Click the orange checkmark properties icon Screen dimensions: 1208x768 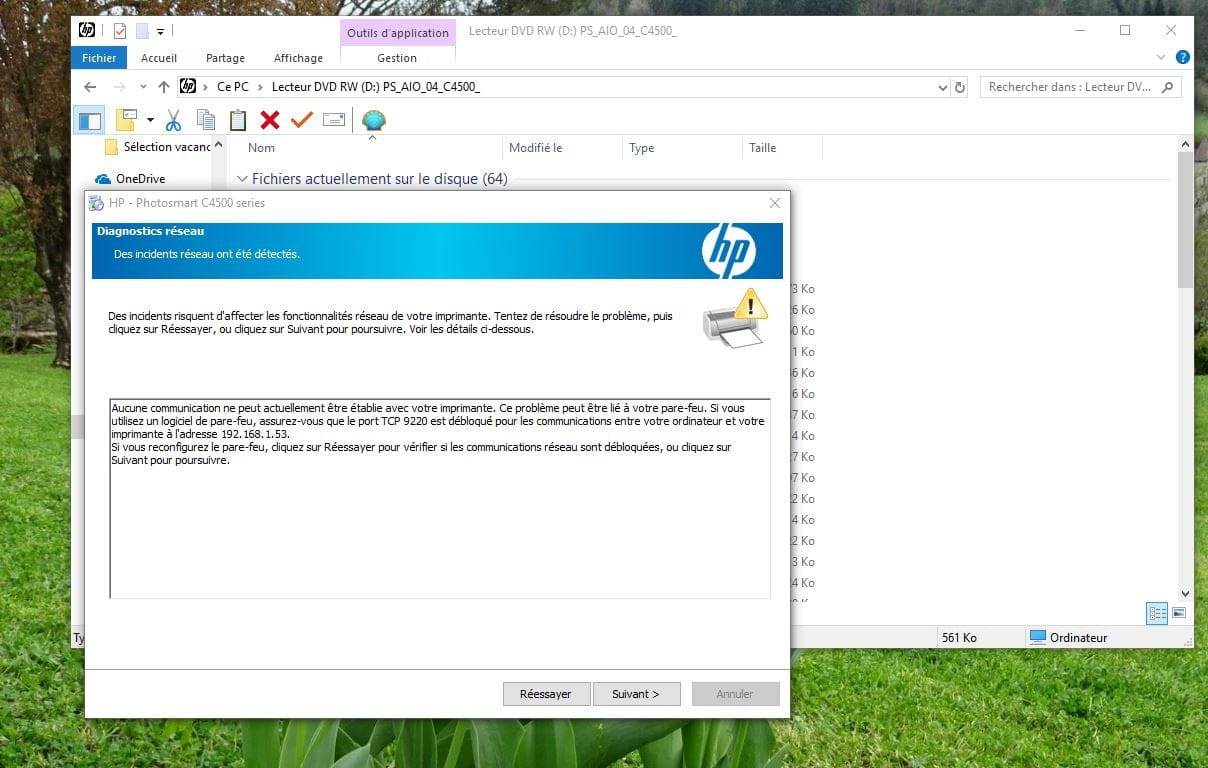(x=301, y=120)
